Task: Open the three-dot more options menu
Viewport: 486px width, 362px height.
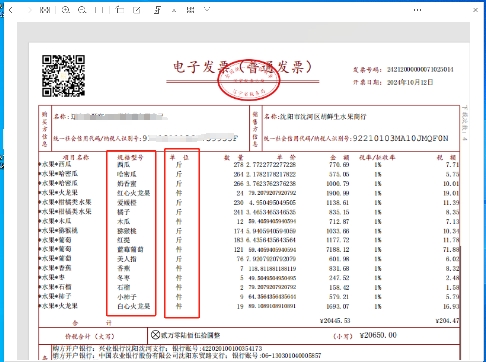Action: point(417,10)
